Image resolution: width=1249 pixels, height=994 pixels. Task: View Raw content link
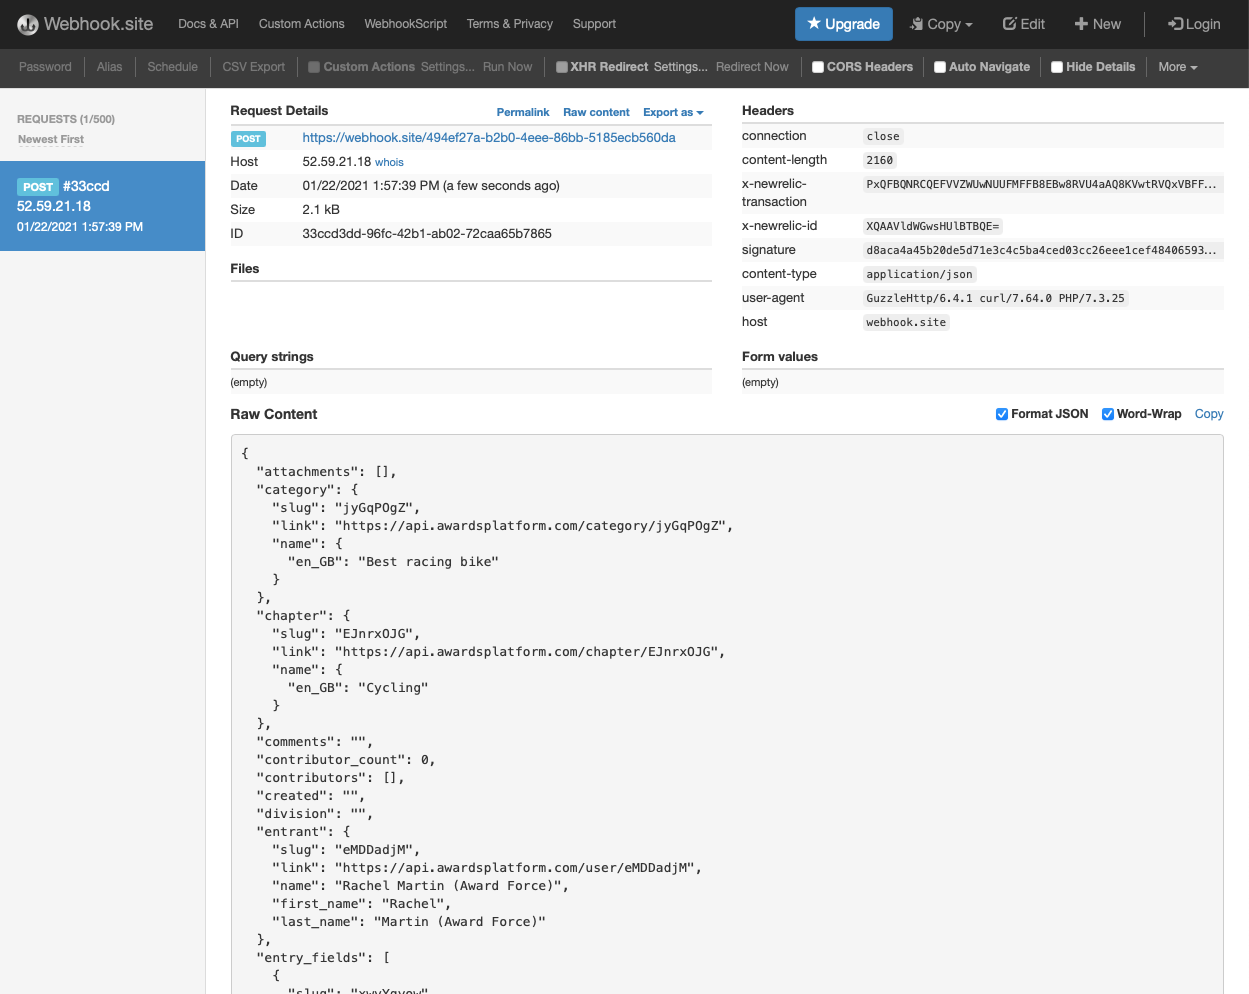tap(596, 112)
